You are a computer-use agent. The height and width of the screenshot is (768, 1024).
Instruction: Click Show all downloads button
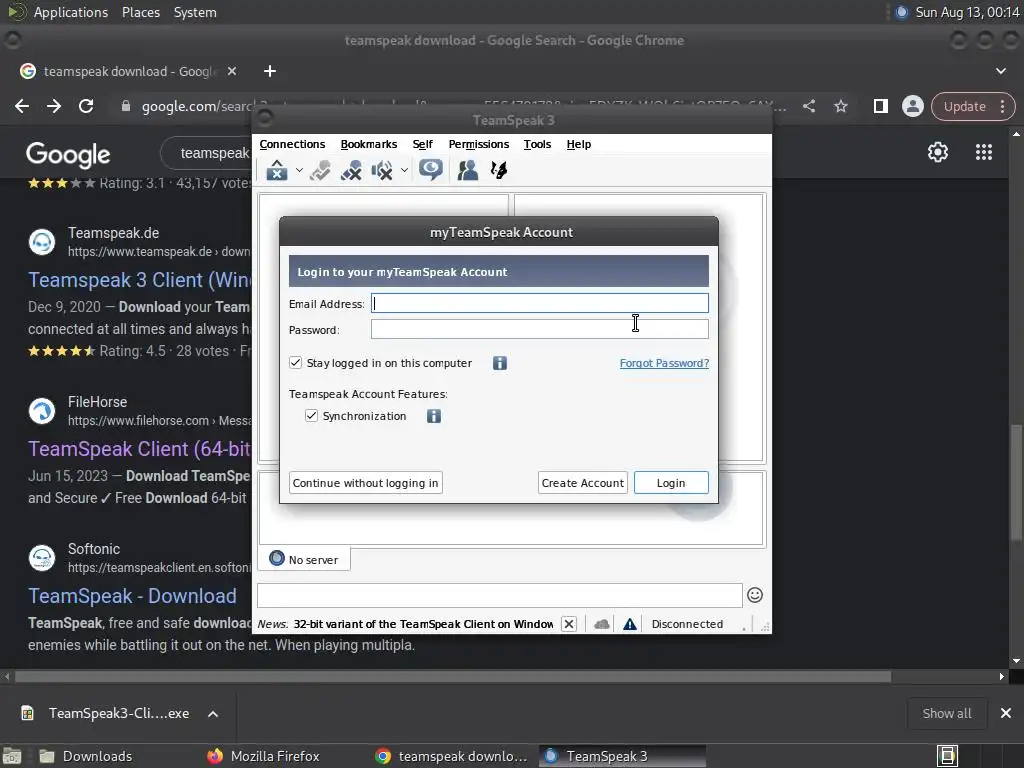click(947, 713)
